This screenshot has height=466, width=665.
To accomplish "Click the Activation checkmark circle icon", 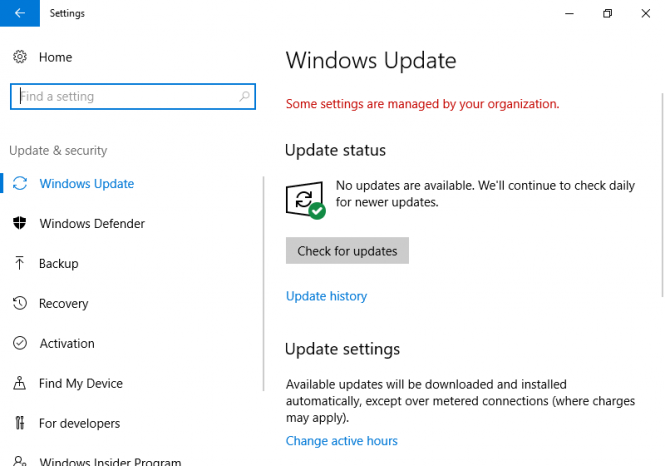I will (x=20, y=343).
